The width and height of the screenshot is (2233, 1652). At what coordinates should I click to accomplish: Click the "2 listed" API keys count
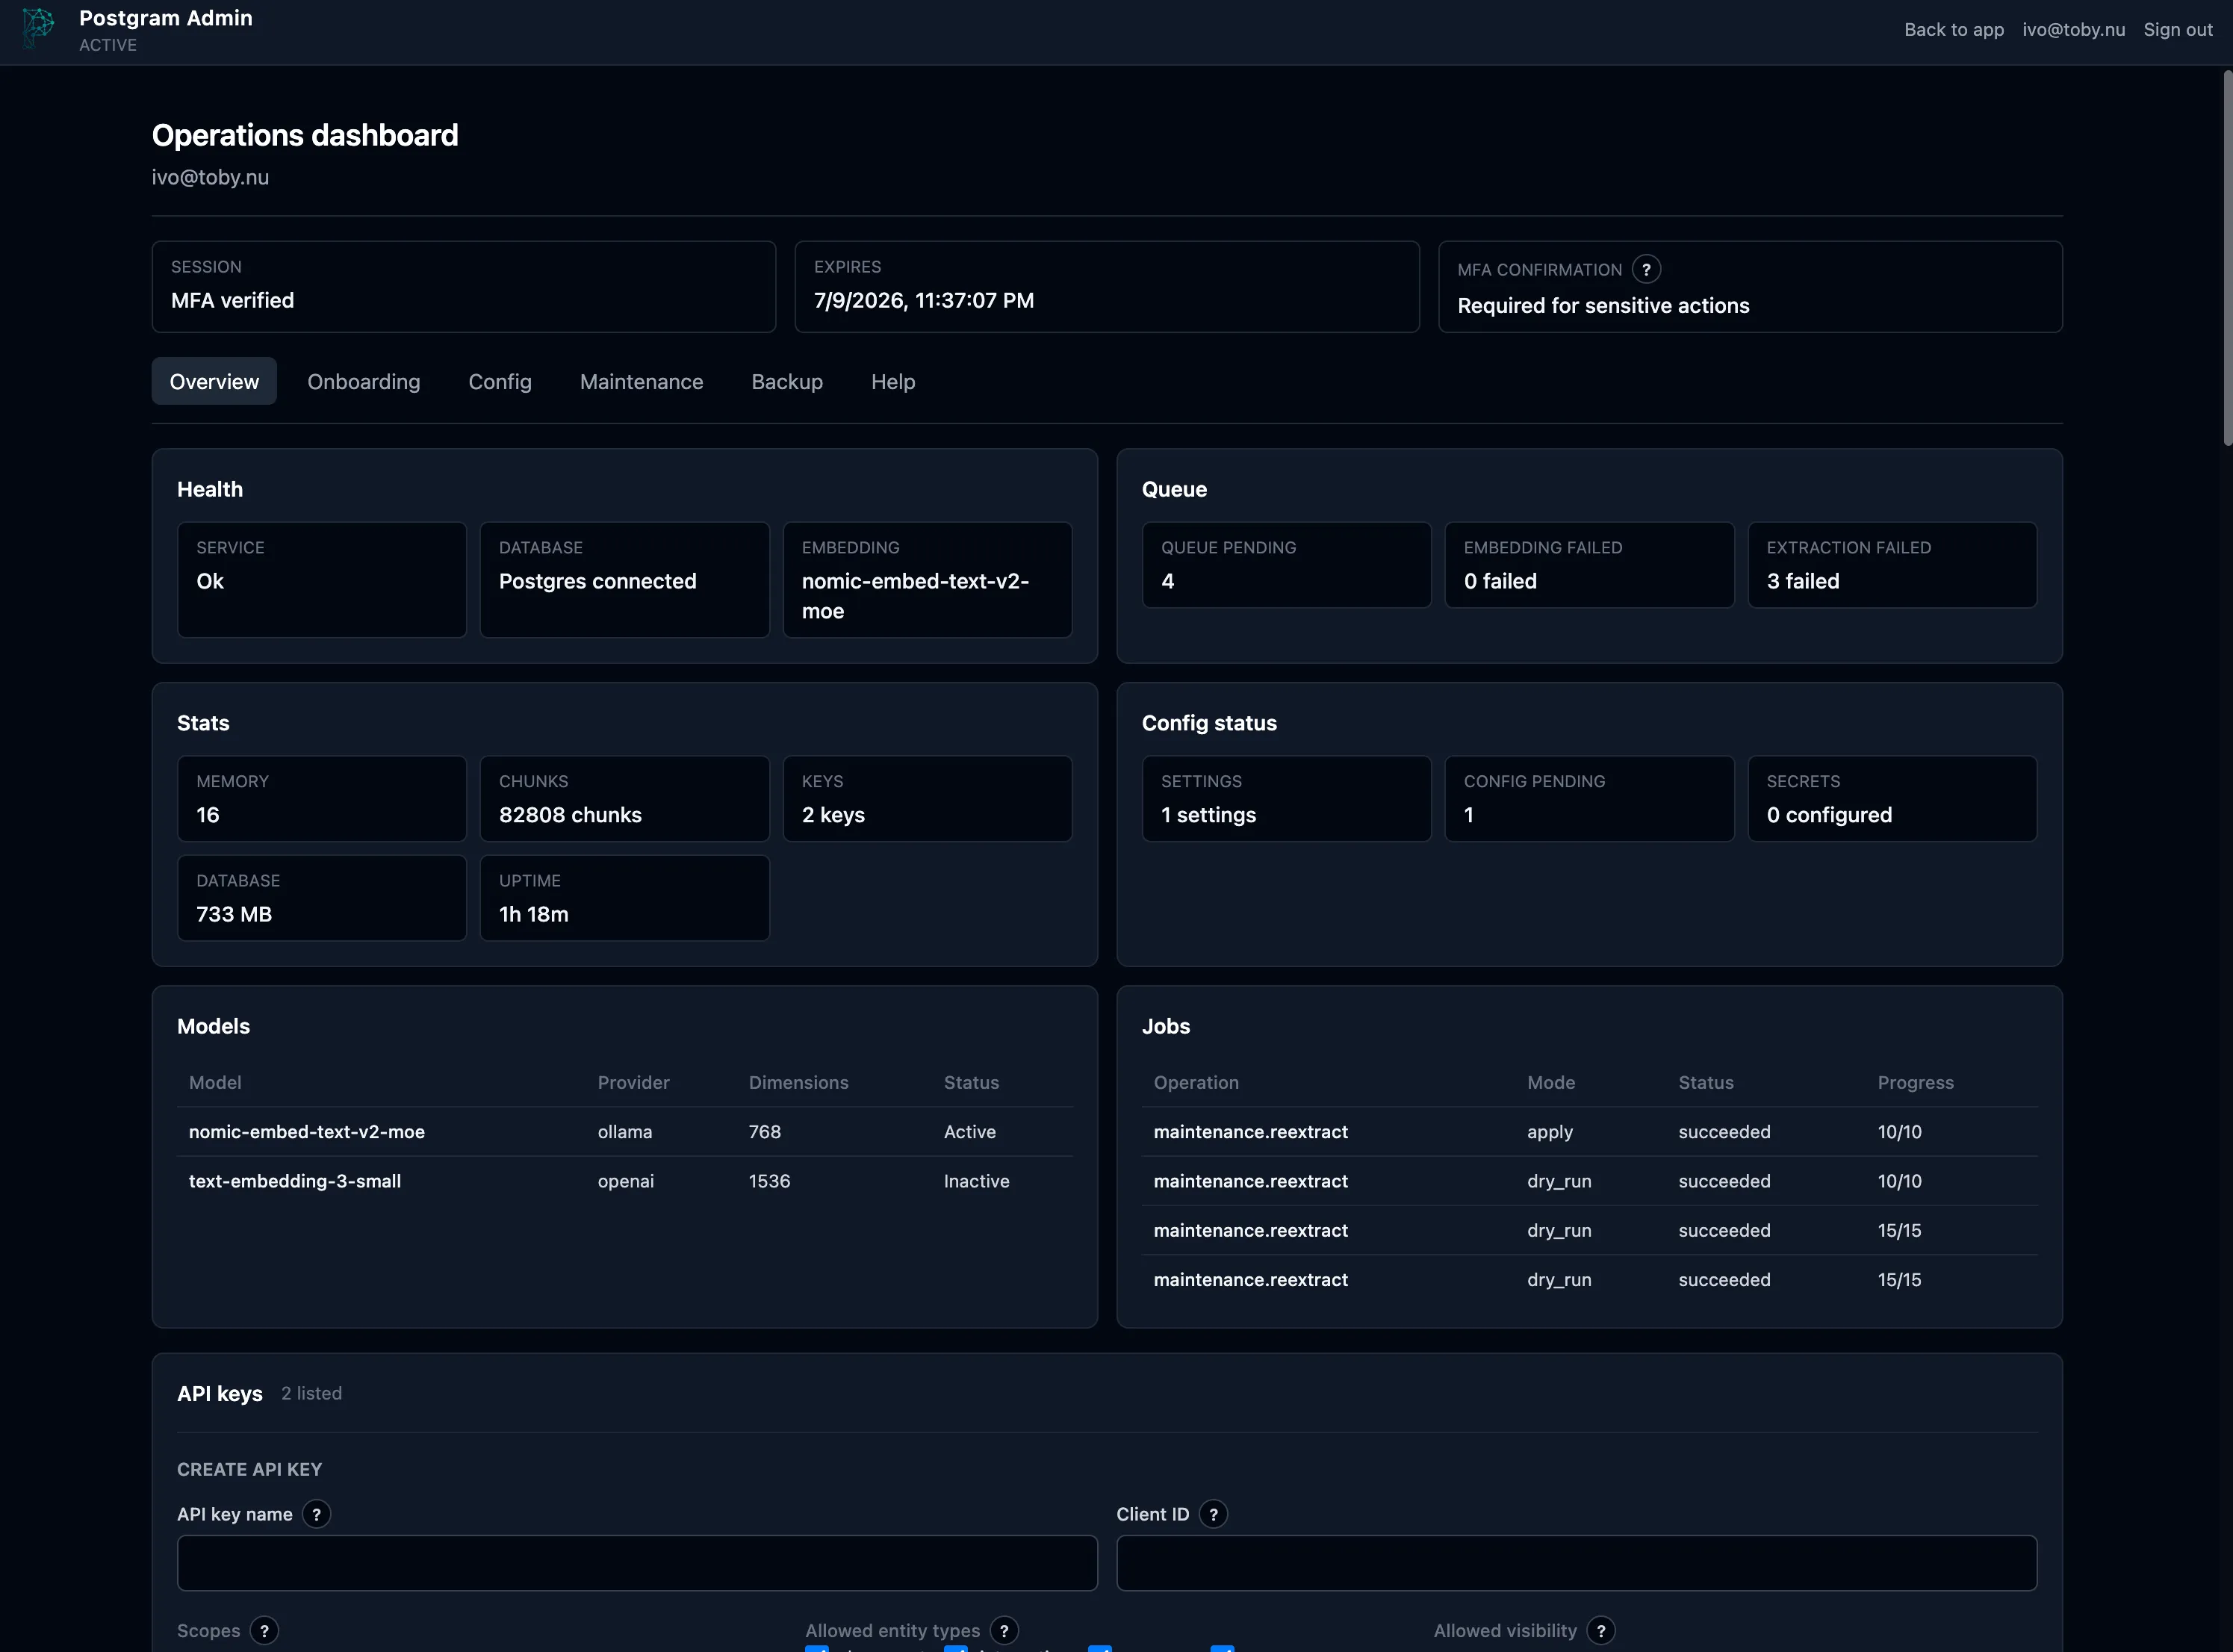(x=311, y=1393)
